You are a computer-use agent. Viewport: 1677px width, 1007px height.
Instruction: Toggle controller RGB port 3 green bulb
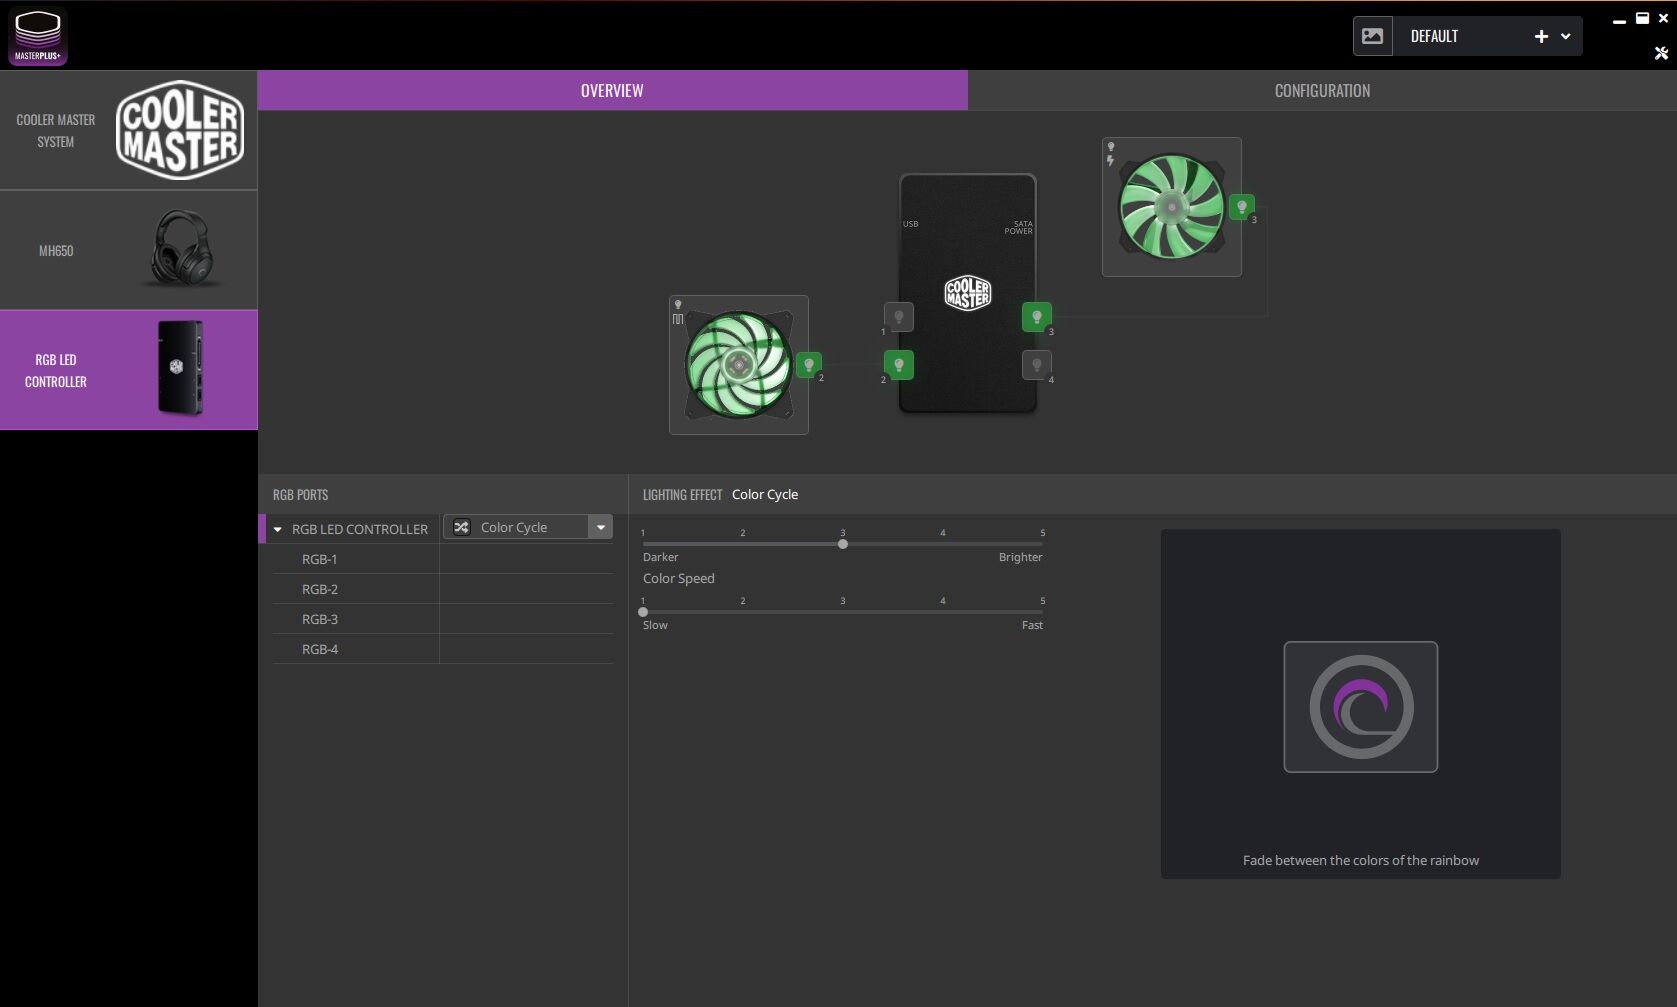click(x=1037, y=317)
